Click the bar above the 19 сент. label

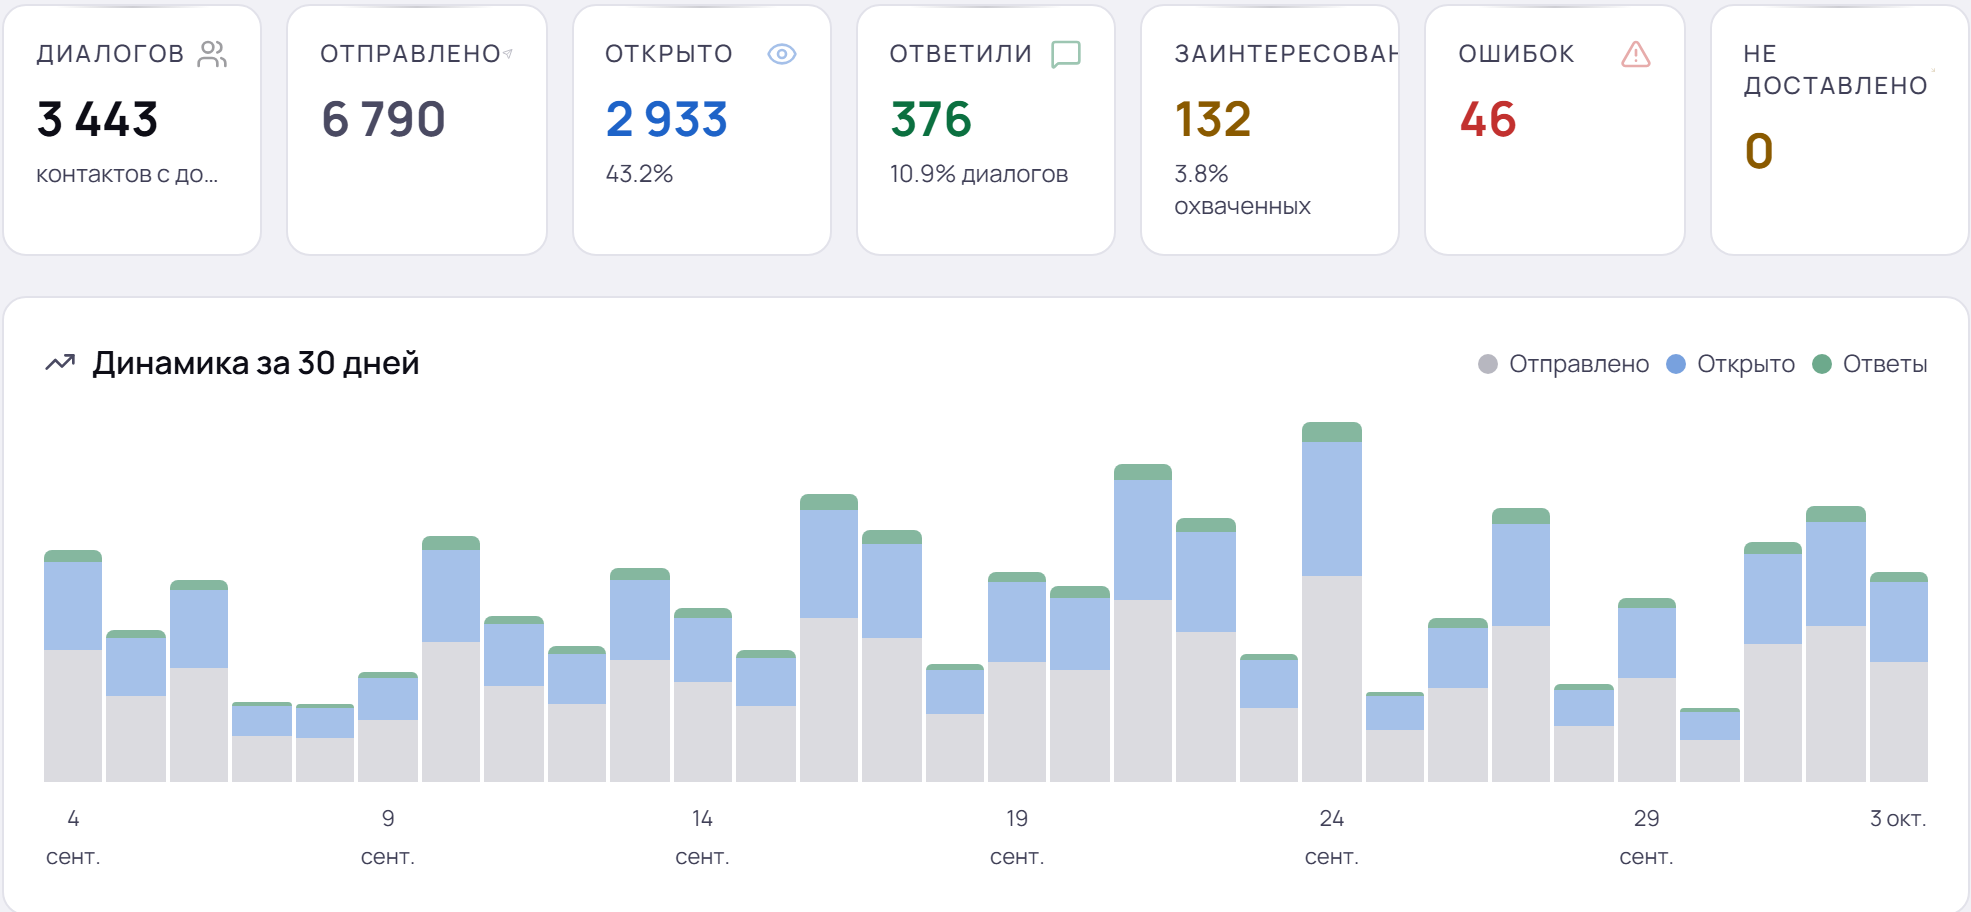pyautogui.click(x=1017, y=677)
